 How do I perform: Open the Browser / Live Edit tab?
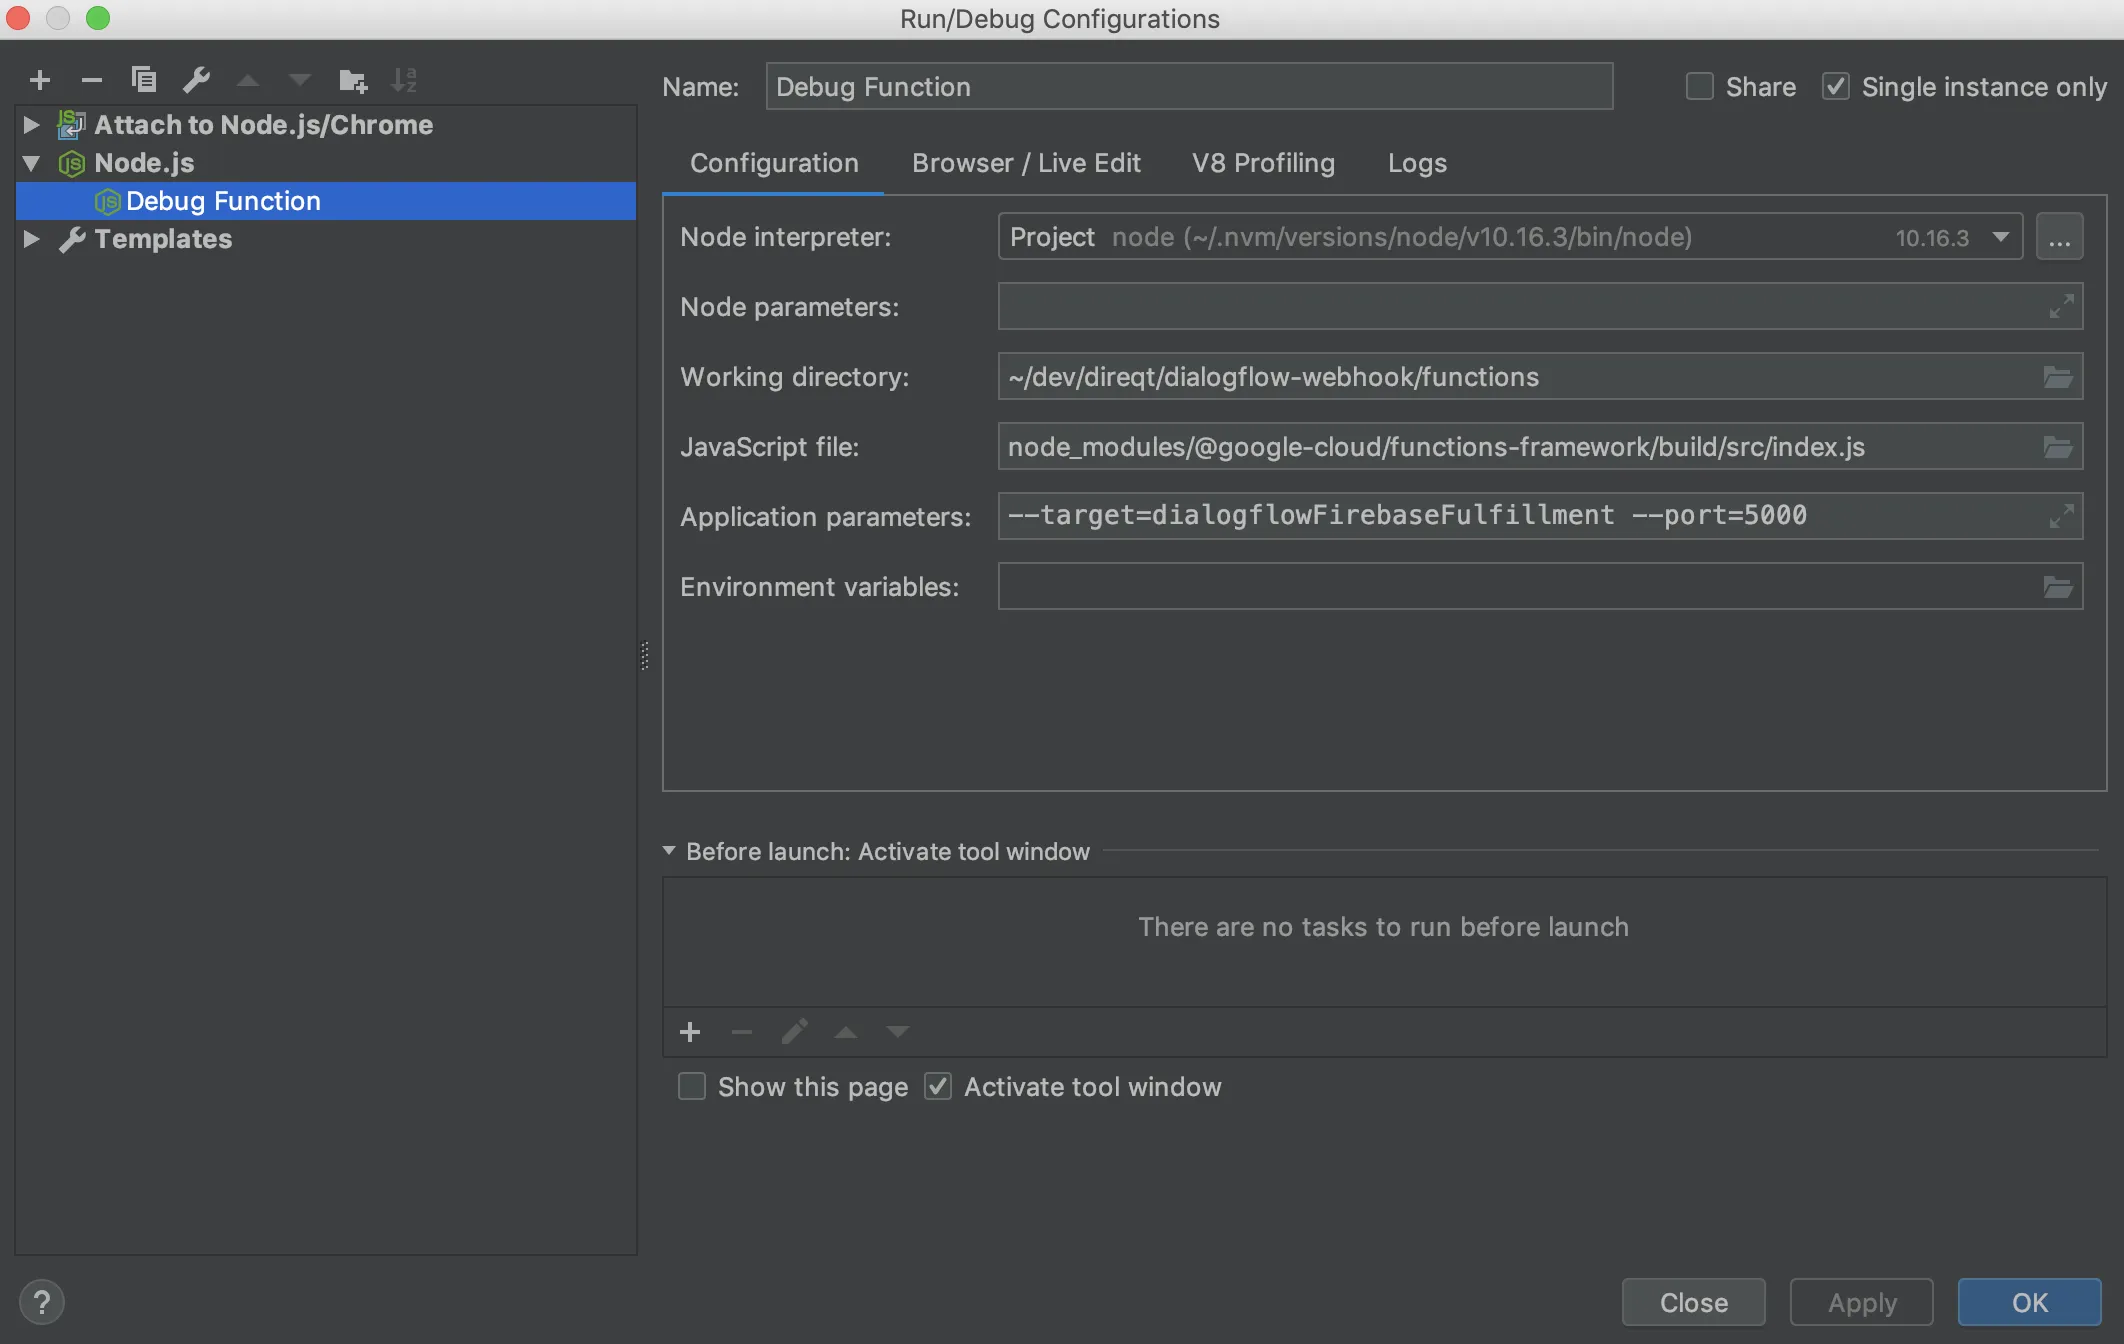[x=1026, y=163]
